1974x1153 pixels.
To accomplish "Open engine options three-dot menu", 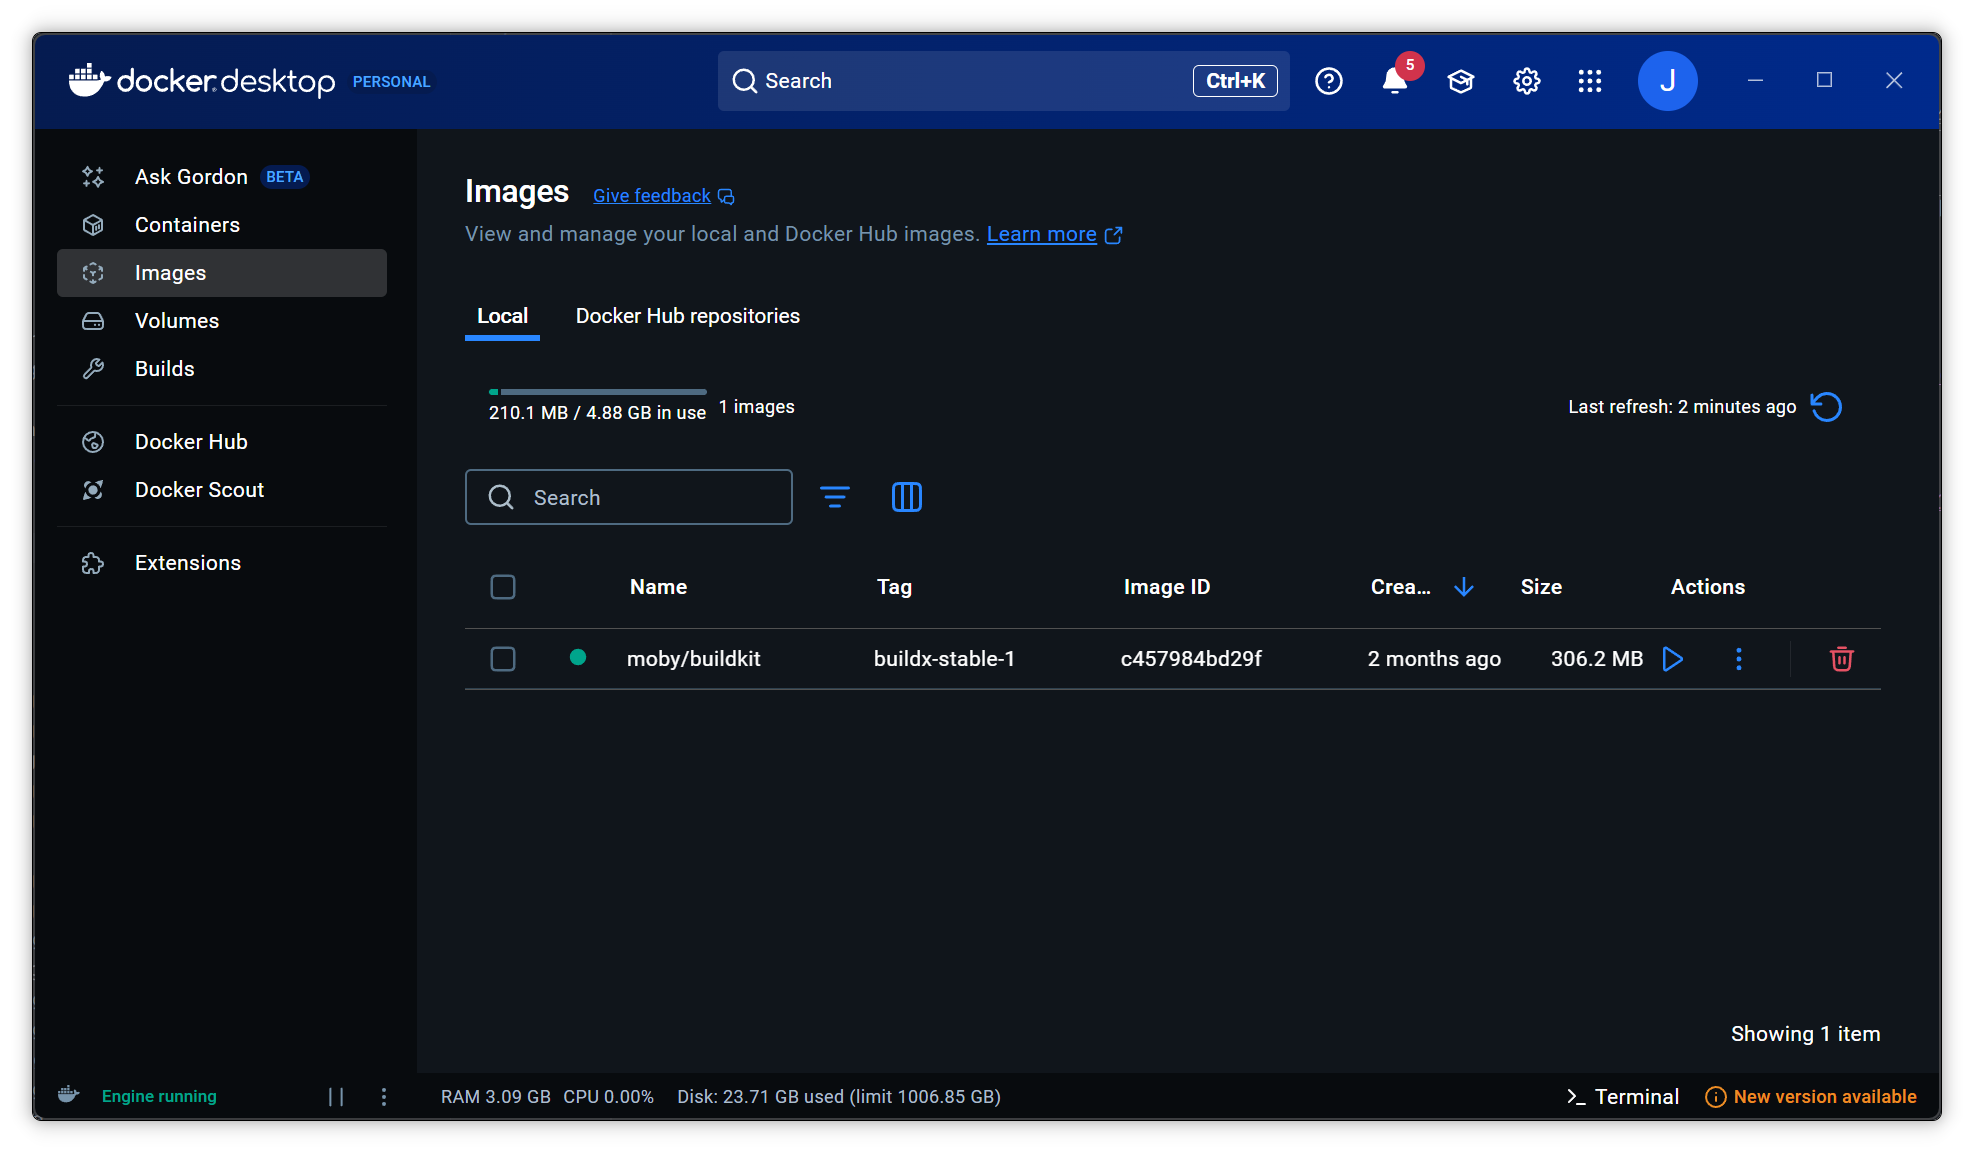I will 384,1097.
